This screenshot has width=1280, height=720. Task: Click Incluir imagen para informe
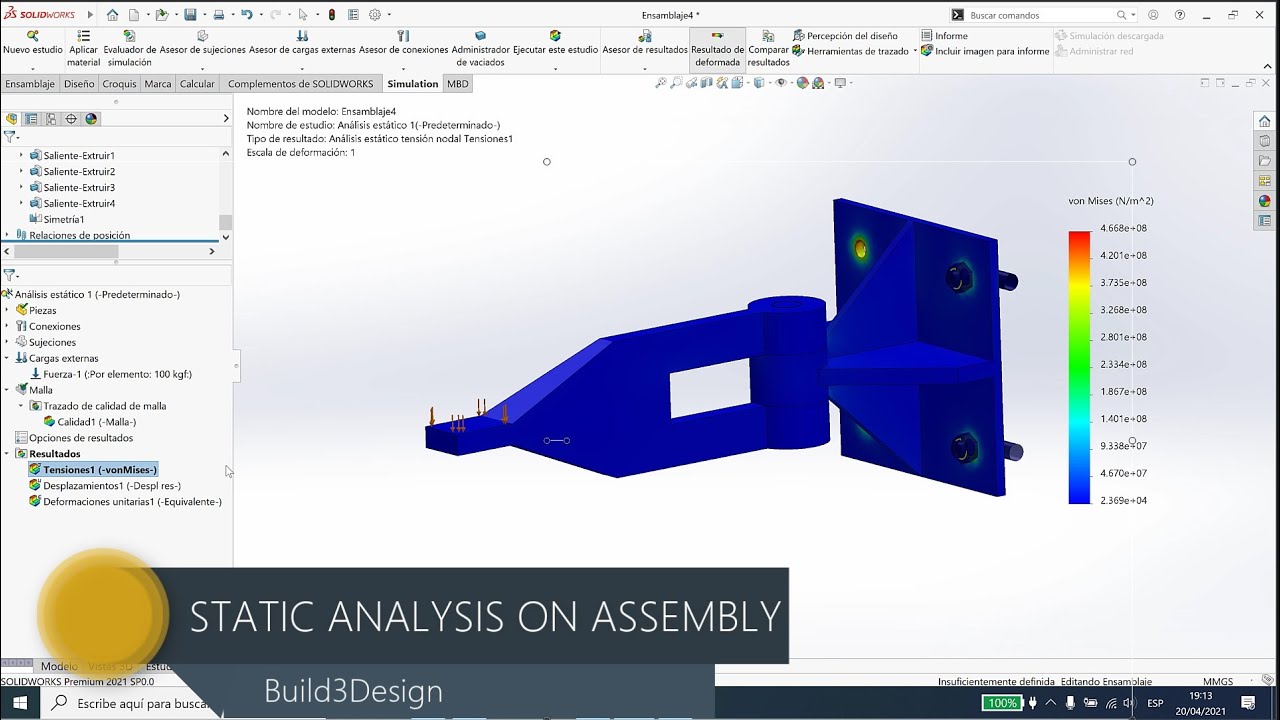[x=985, y=51]
